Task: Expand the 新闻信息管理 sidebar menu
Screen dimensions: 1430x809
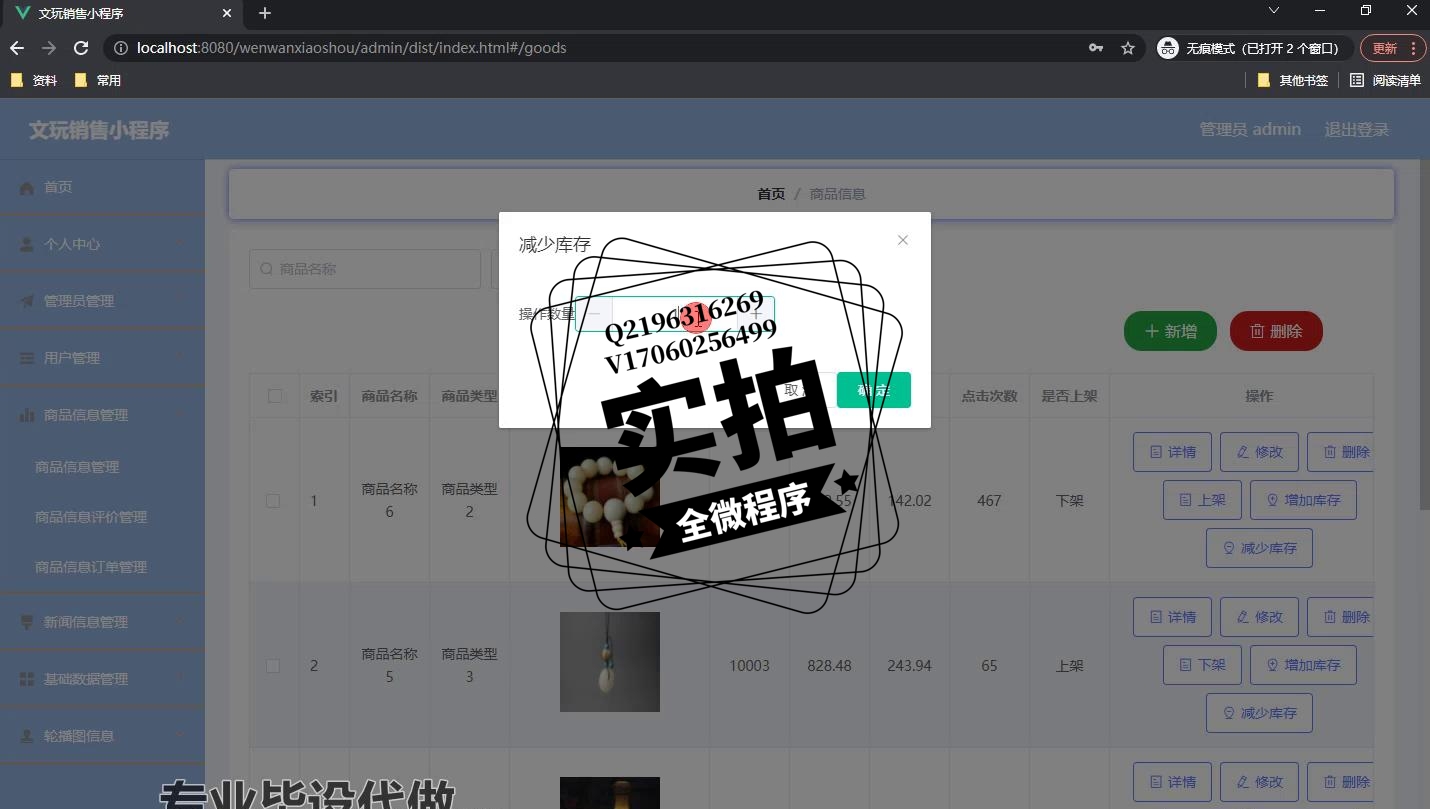Action: pos(102,622)
